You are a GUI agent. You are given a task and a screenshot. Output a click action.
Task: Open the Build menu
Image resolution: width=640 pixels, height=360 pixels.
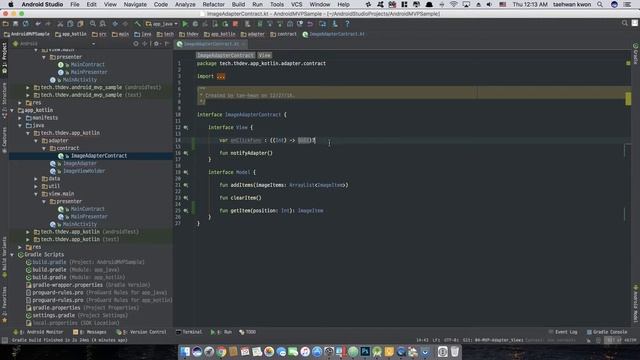(238, 4)
